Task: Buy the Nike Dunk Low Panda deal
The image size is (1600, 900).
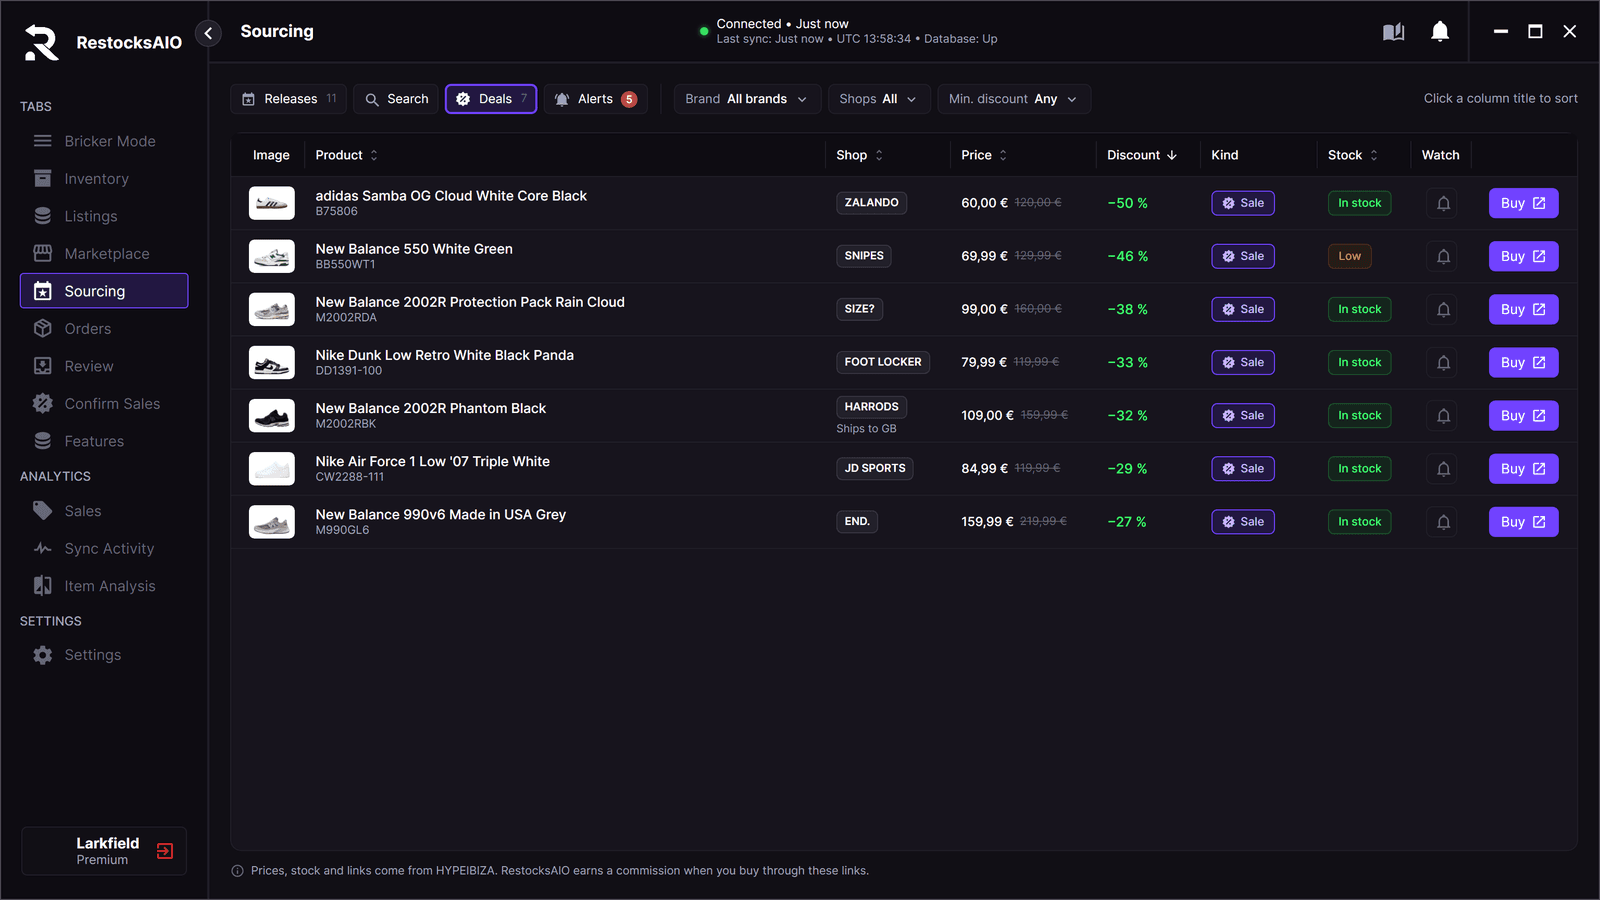Action: [1523, 362]
